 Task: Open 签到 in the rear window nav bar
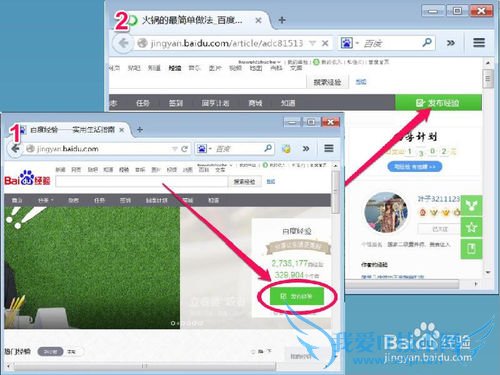176,103
